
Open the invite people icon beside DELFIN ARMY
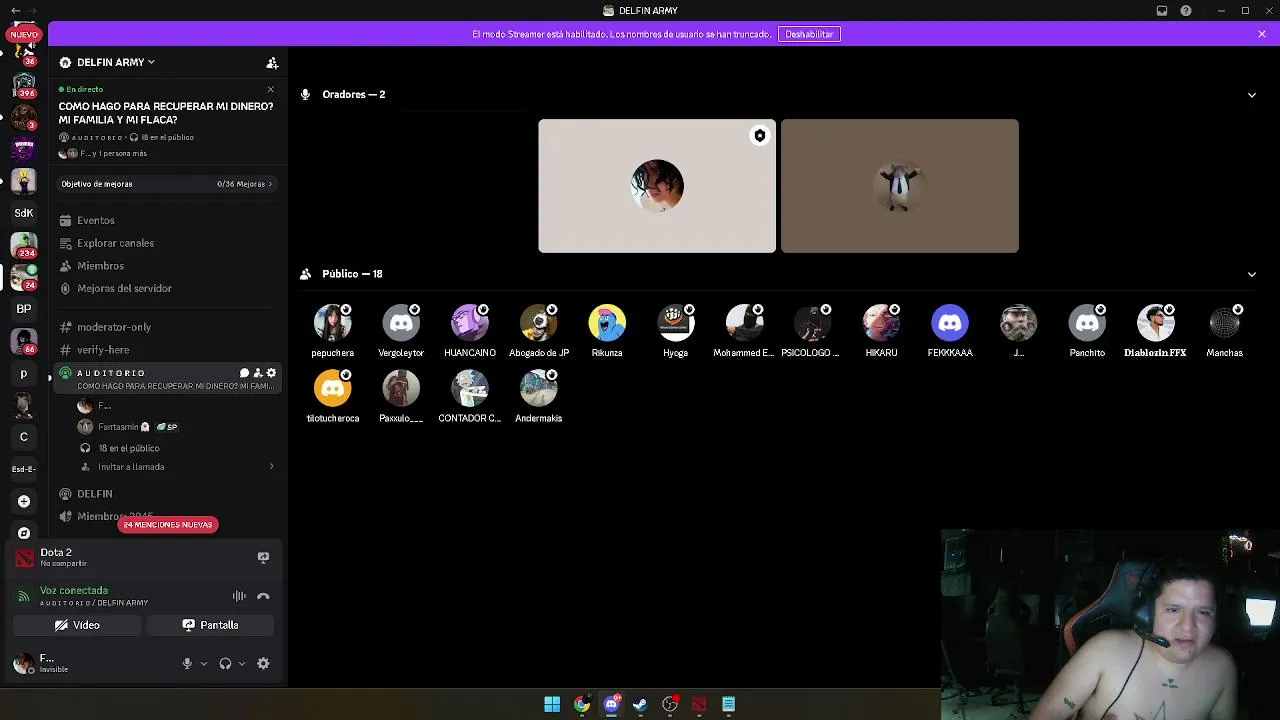[272, 62]
